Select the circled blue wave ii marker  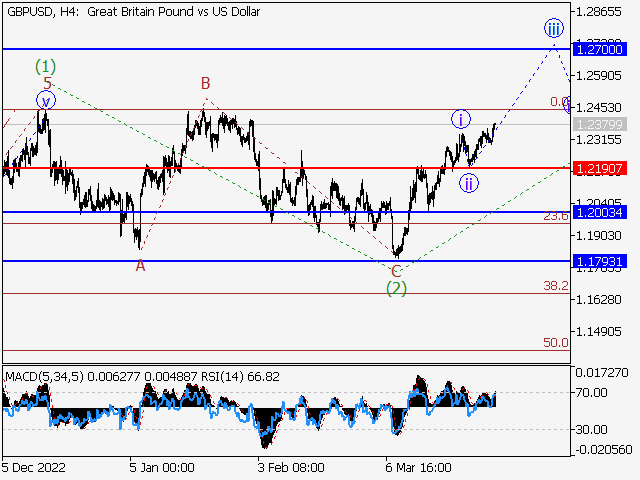tap(469, 183)
